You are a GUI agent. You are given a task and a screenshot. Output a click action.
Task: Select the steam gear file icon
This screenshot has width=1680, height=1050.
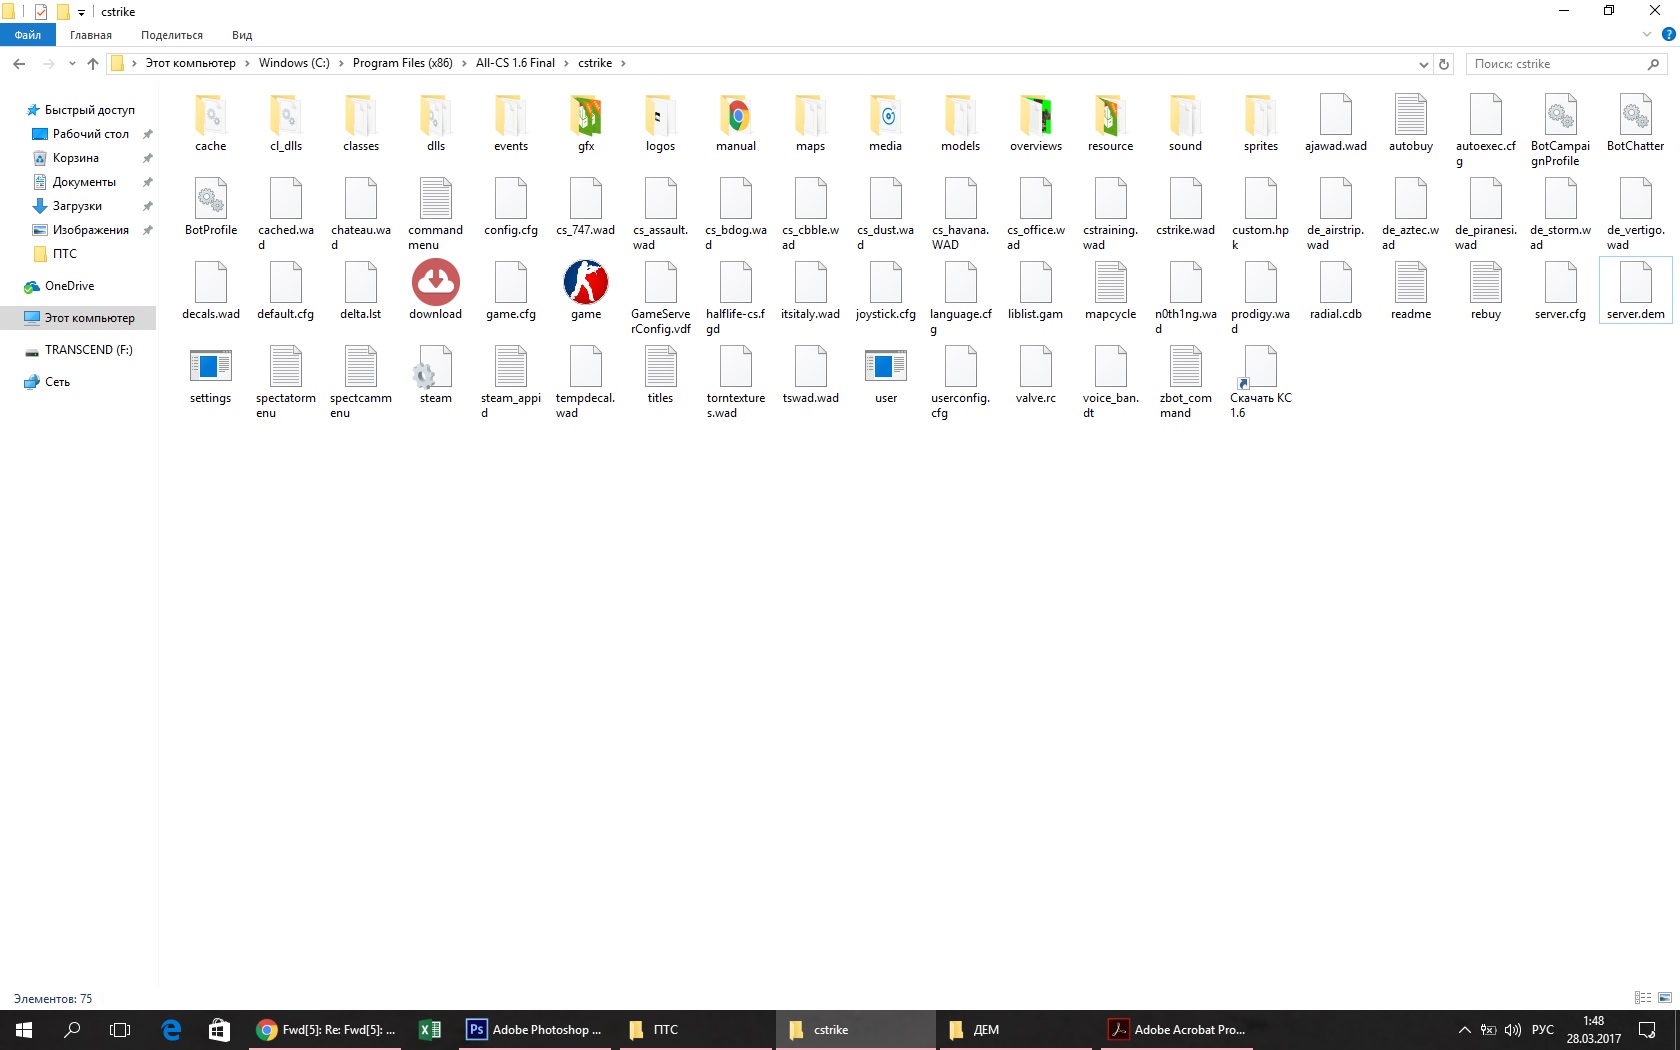(436, 367)
